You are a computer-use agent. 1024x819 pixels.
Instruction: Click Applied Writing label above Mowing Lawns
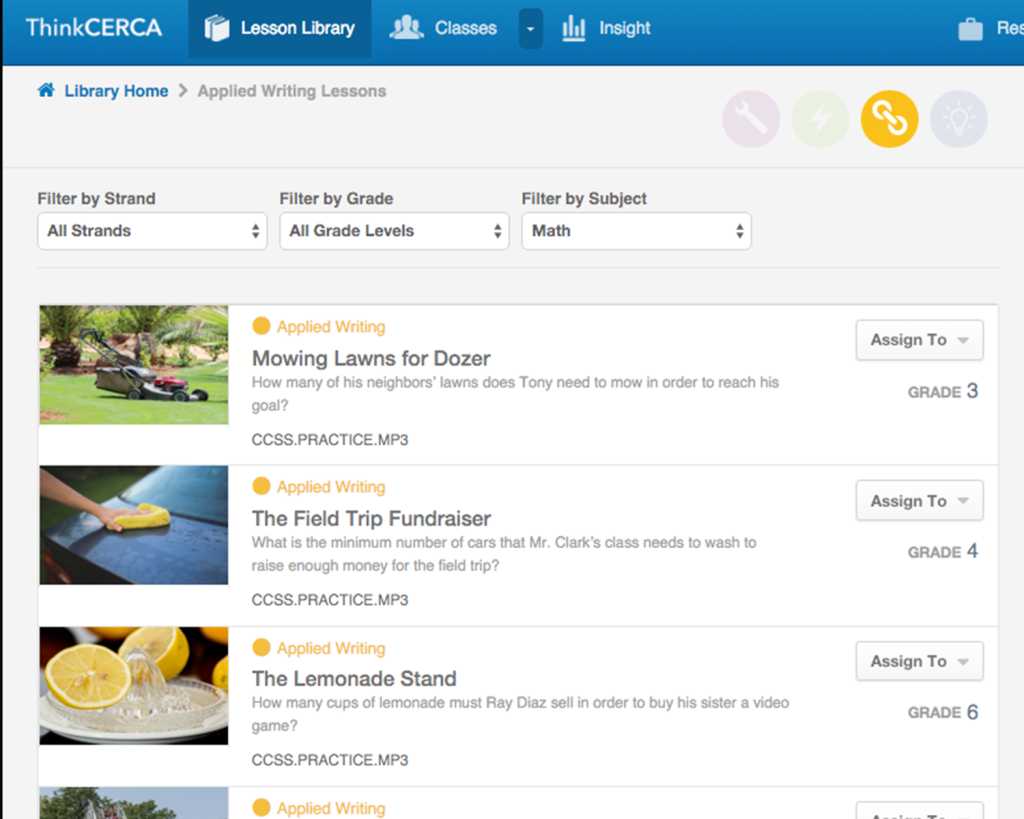click(331, 327)
